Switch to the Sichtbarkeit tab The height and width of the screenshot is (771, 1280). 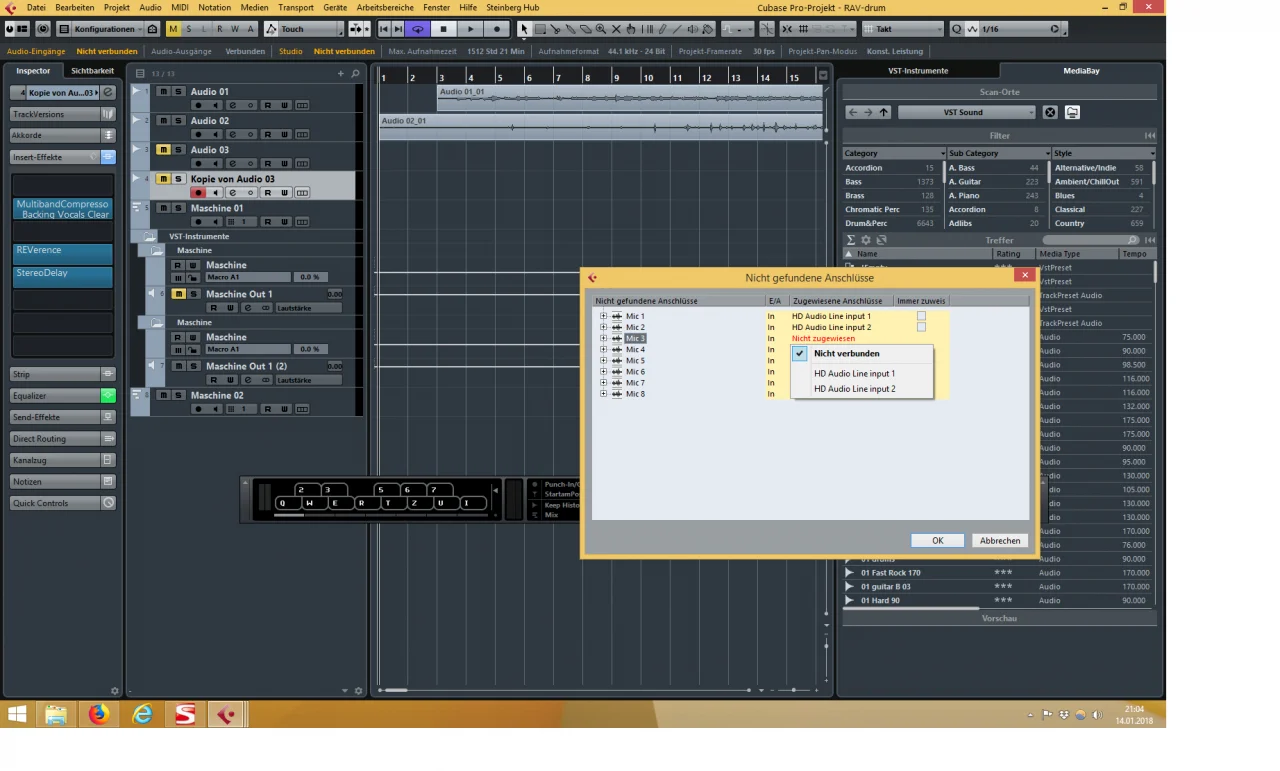pyautogui.click(x=92, y=71)
